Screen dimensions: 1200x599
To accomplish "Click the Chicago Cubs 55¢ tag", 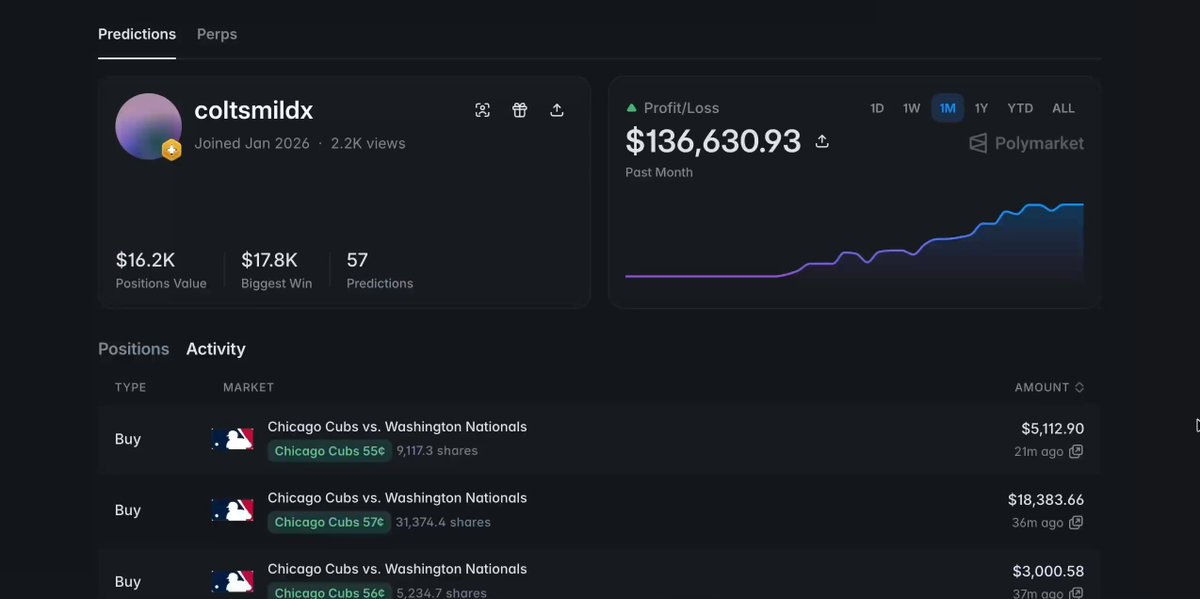I will (330, 451).
